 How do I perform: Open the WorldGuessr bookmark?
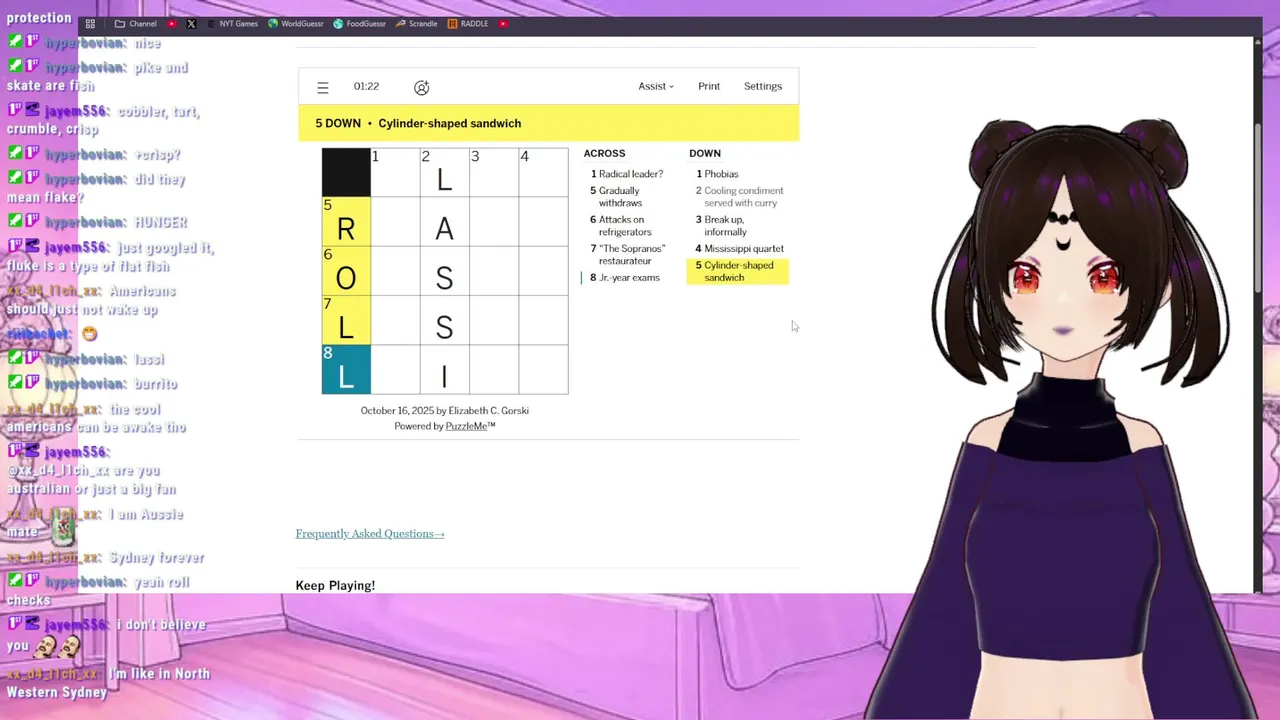point(296,23)
